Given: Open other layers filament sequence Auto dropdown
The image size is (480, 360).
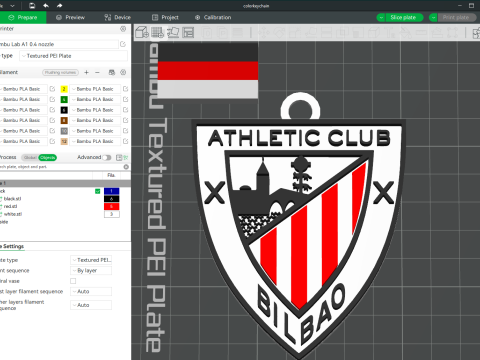Looking at the screenshot, I should tap(91, 305).
